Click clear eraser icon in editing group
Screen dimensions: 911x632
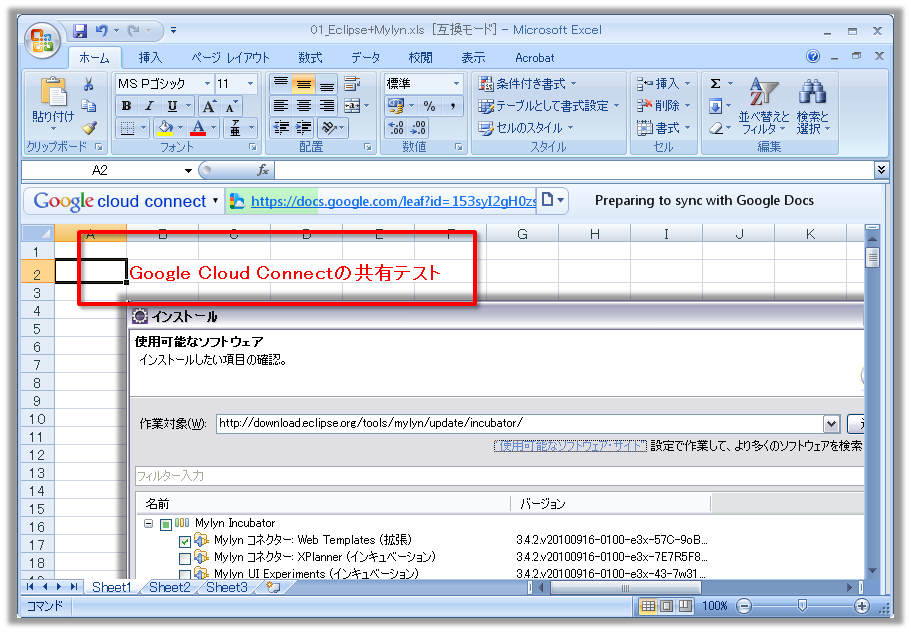(x=716, y=128)
